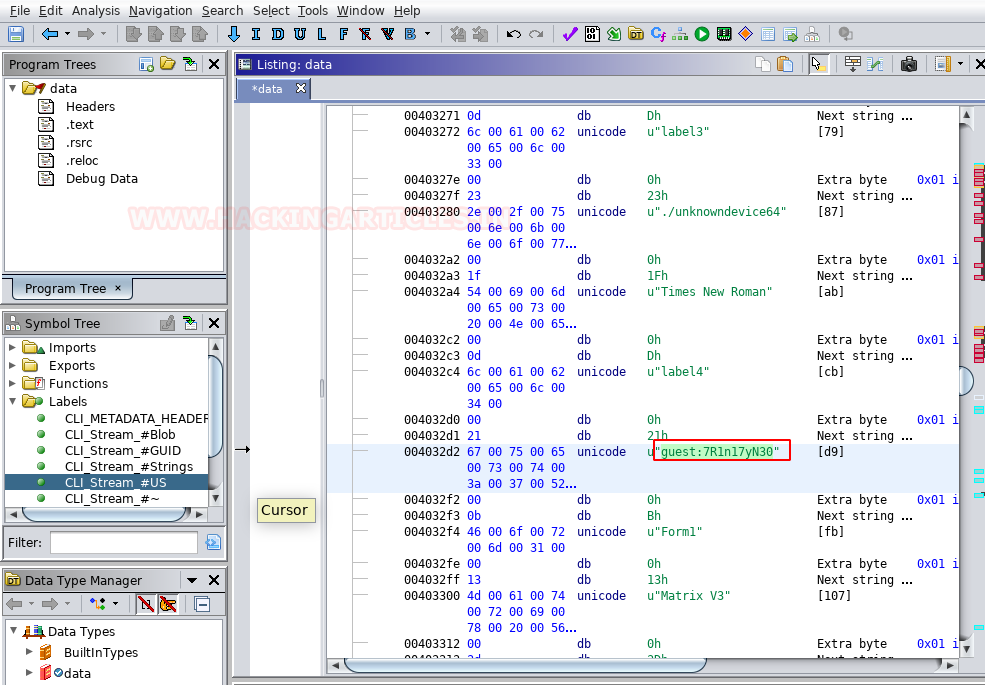Image resolution: width=985 pixels, height=685 pixels.
Task: Click the Save program floppy icon
Action: click(16, 34)
